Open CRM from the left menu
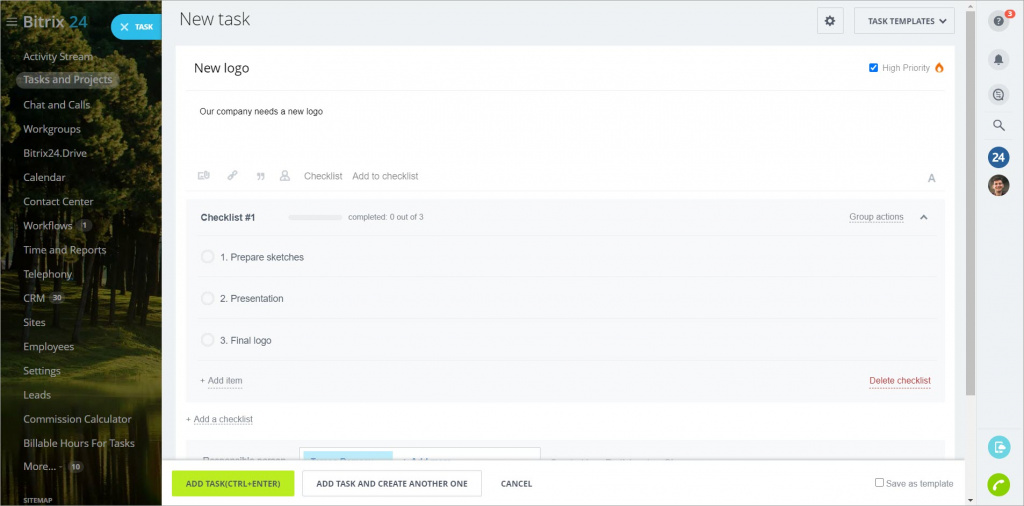This screenshot has width=1024, height=506. [x=33, y=298]
